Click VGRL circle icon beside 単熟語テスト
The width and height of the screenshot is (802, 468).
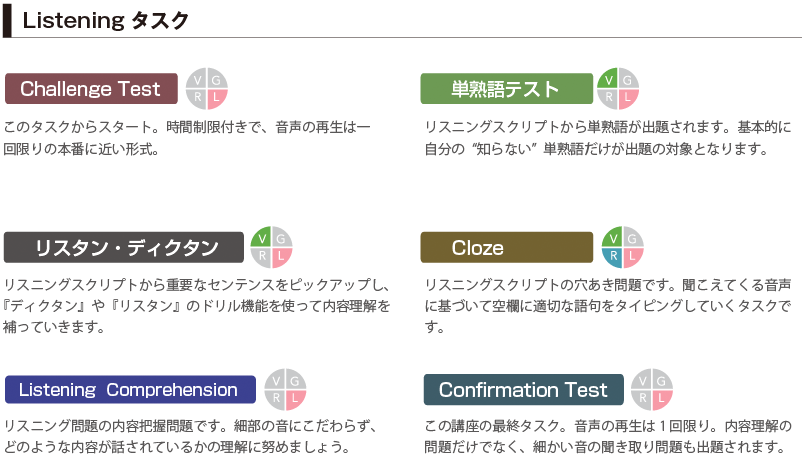(x=618, y=88)
